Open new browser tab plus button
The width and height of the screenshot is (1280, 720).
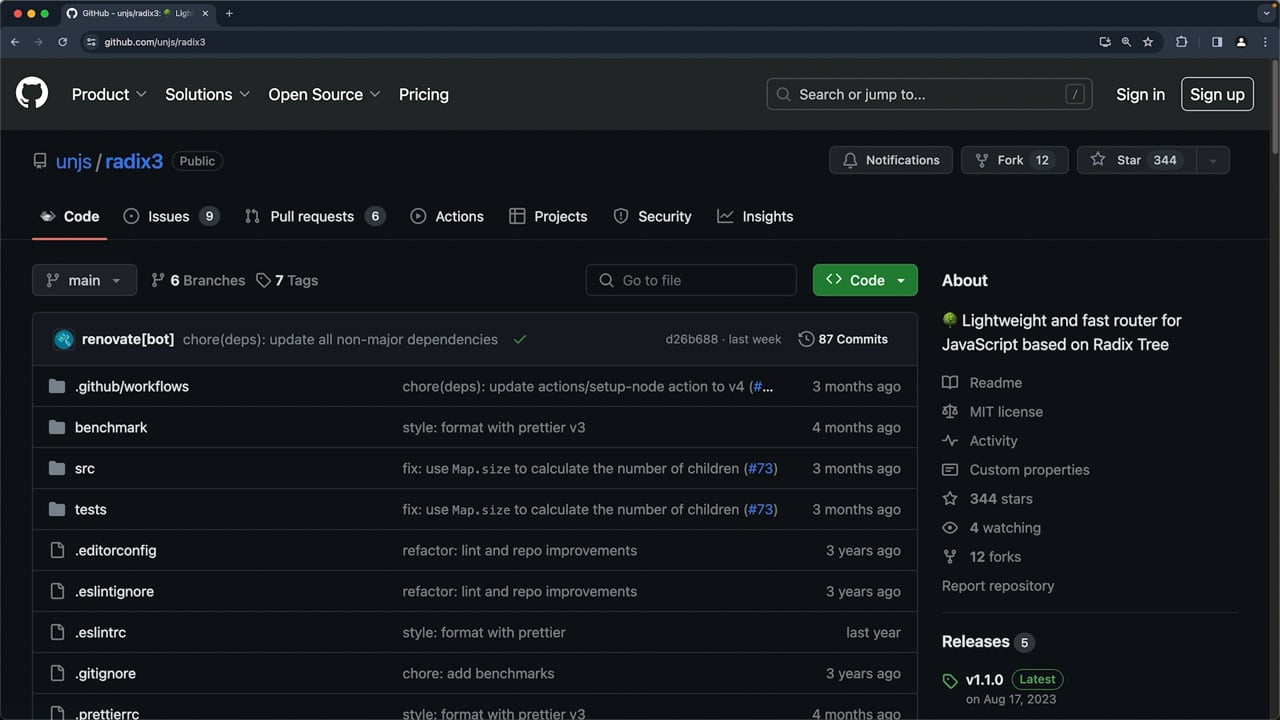(x=229, y=13)
